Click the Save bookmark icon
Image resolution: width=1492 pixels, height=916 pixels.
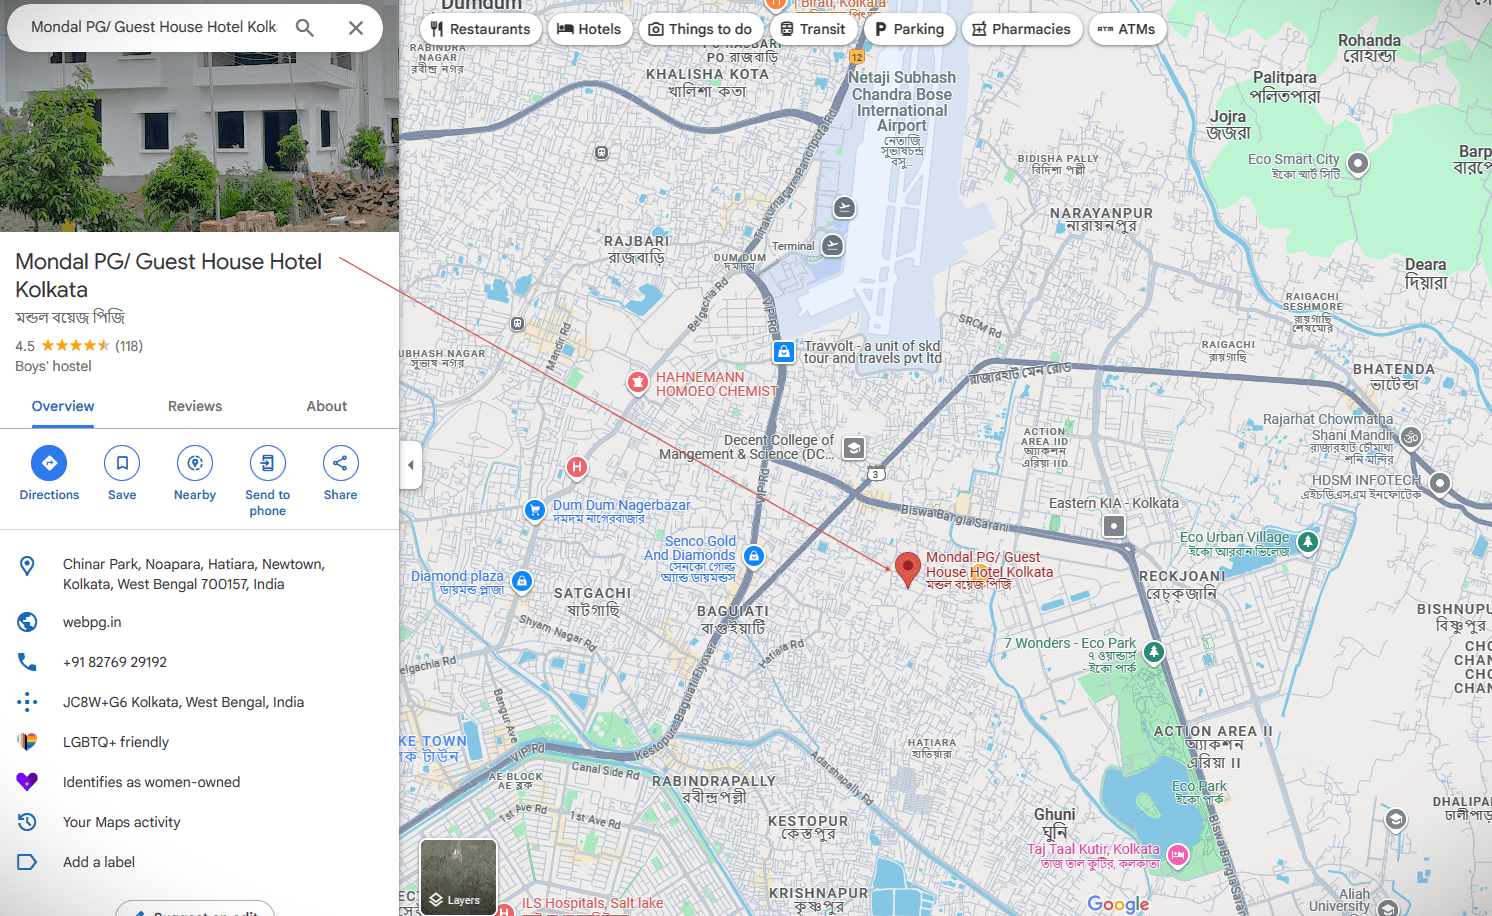(x=122, y=463)
